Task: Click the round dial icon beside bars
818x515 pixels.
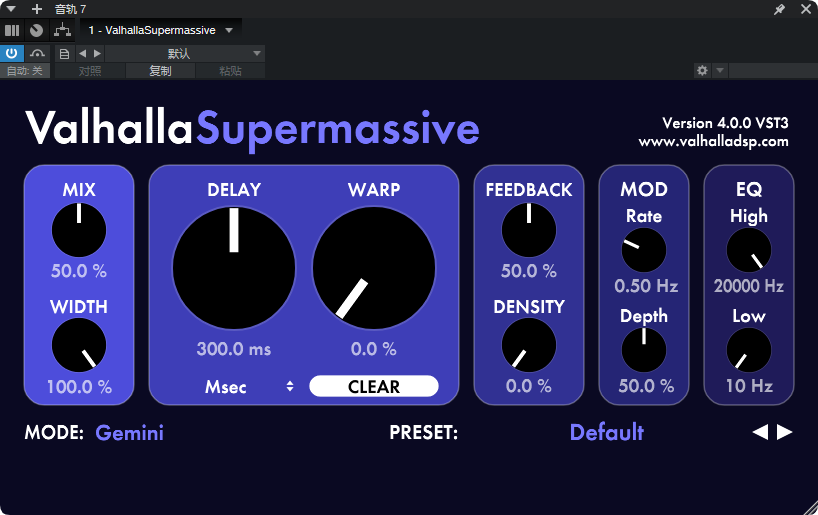Action: [37, 30]
